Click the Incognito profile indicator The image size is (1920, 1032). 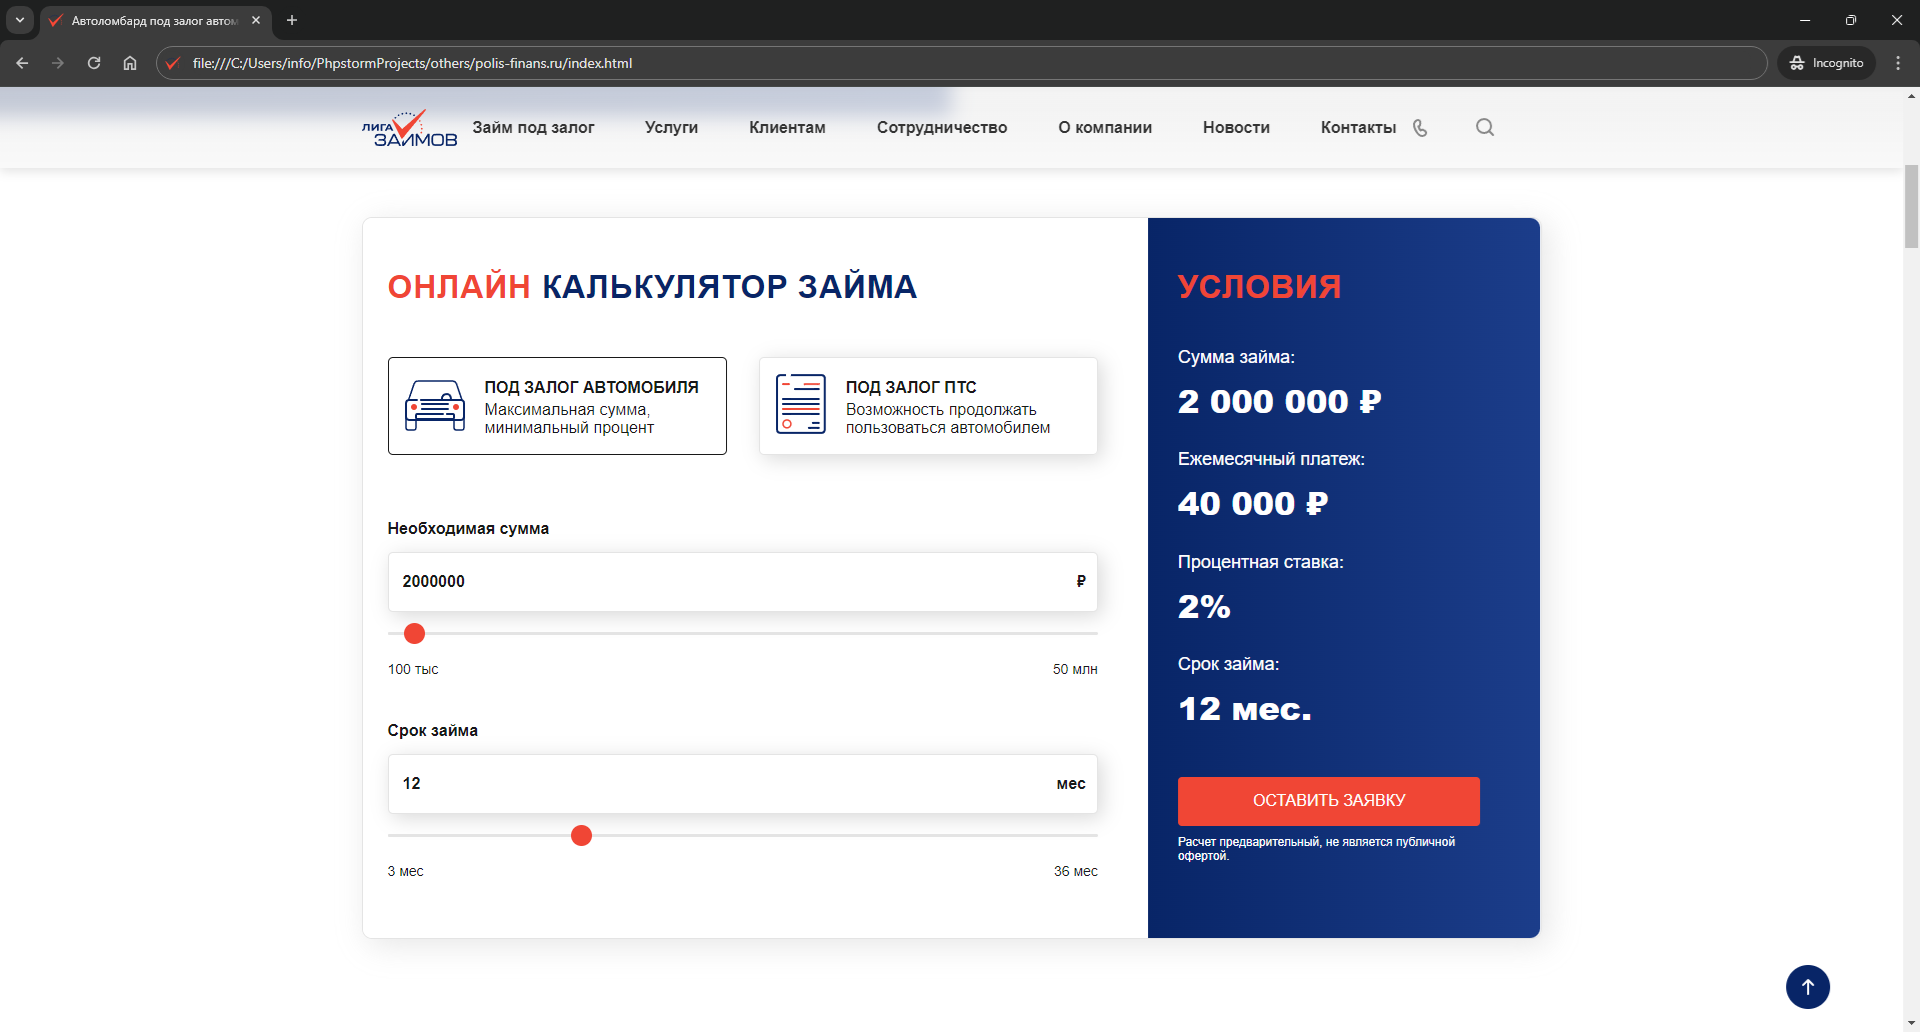[1826, 63]
